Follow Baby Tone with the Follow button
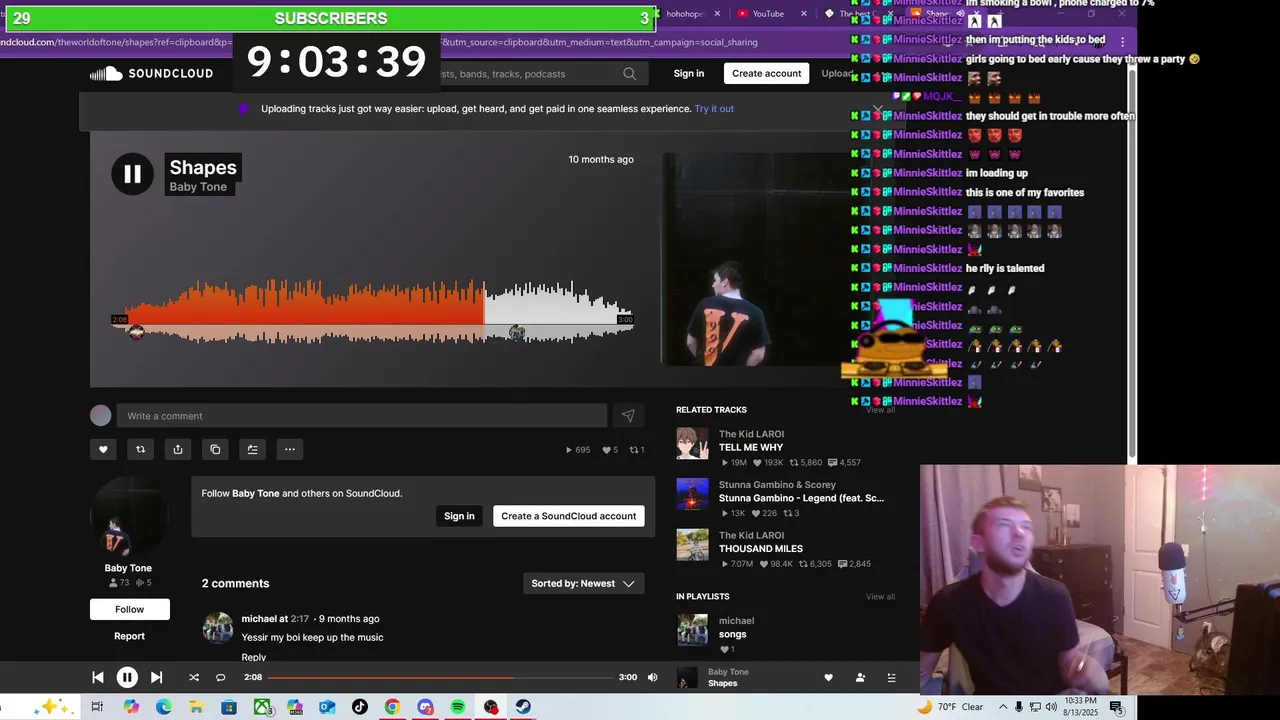The width and height of the screenshot is (1280, 720). pos(129,609)
